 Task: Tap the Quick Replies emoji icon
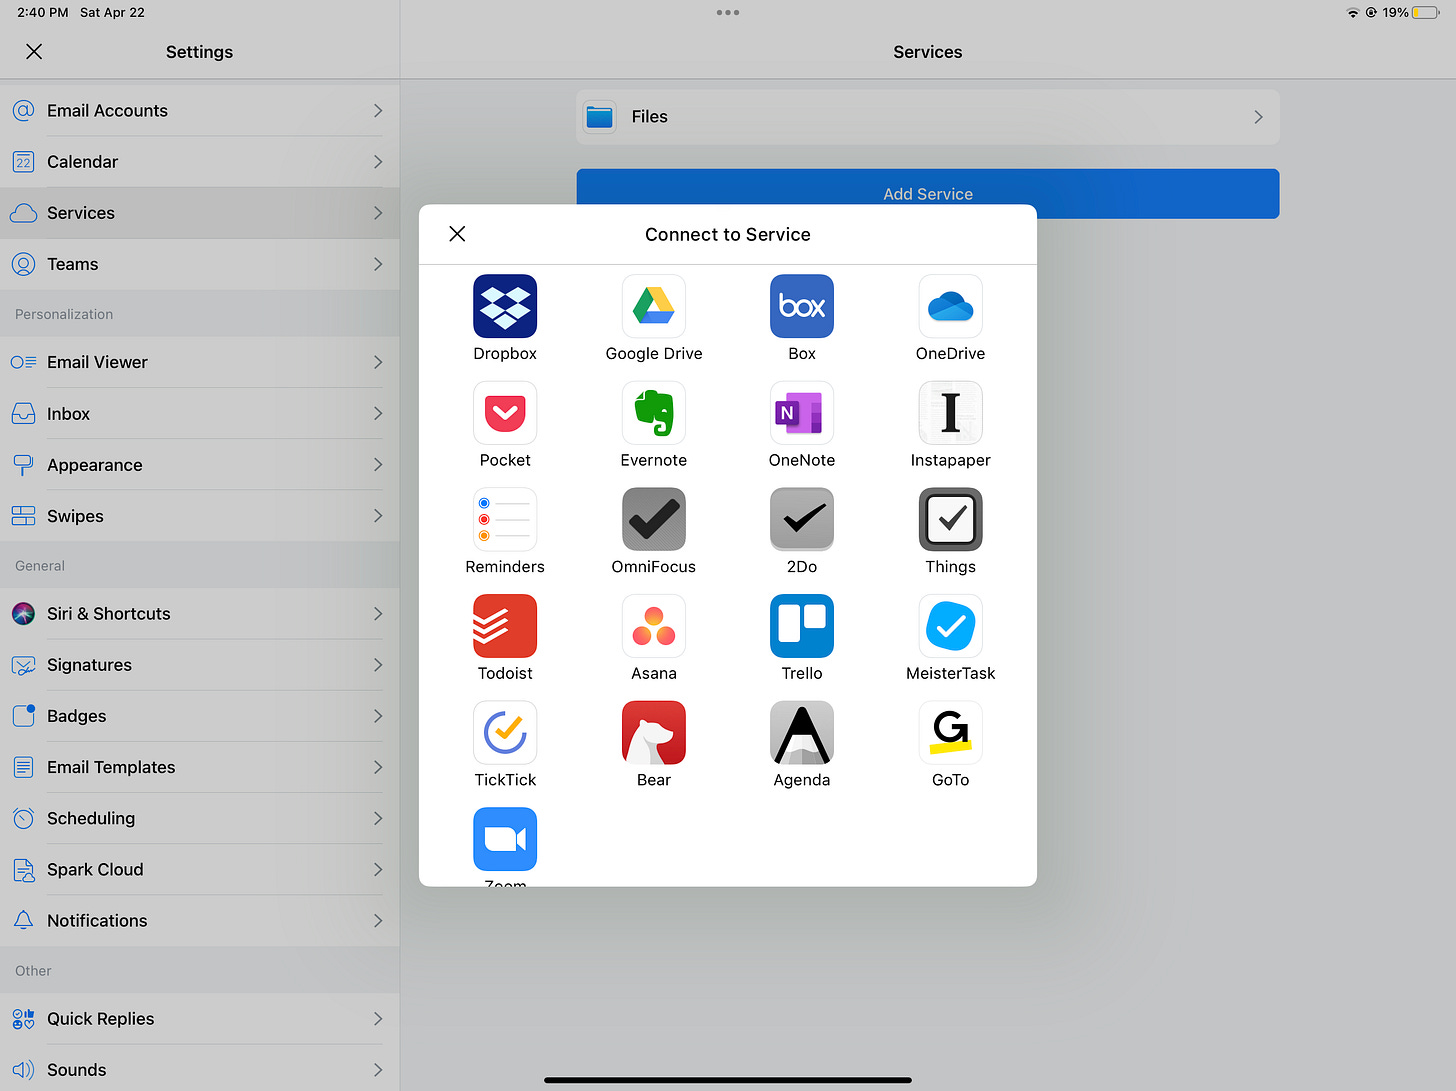tap(24, 1018)
